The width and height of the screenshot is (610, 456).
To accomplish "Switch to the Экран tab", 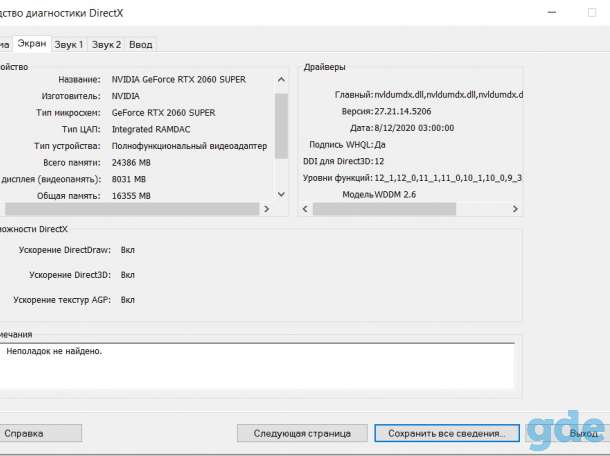I will (x=32, y=44).
